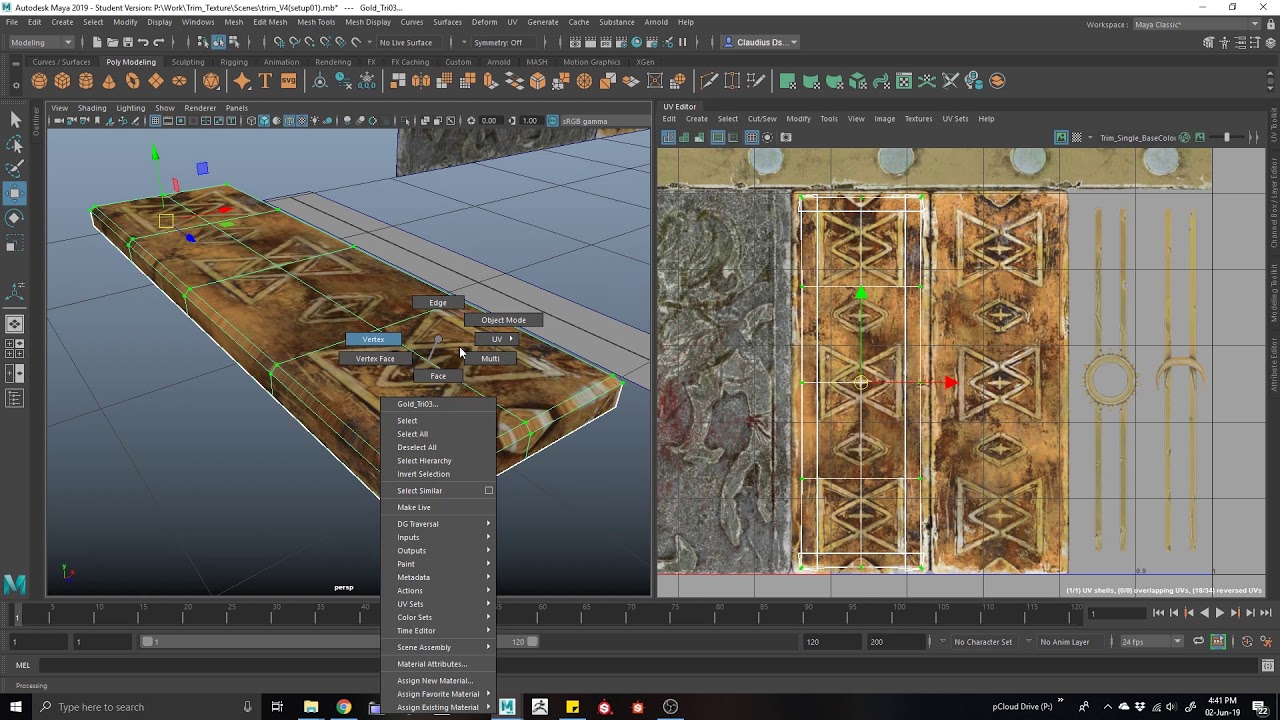Open the 24 fps frame rate dropdown
Viewport: 1280px width, 720px height.
click(1151, 641)
